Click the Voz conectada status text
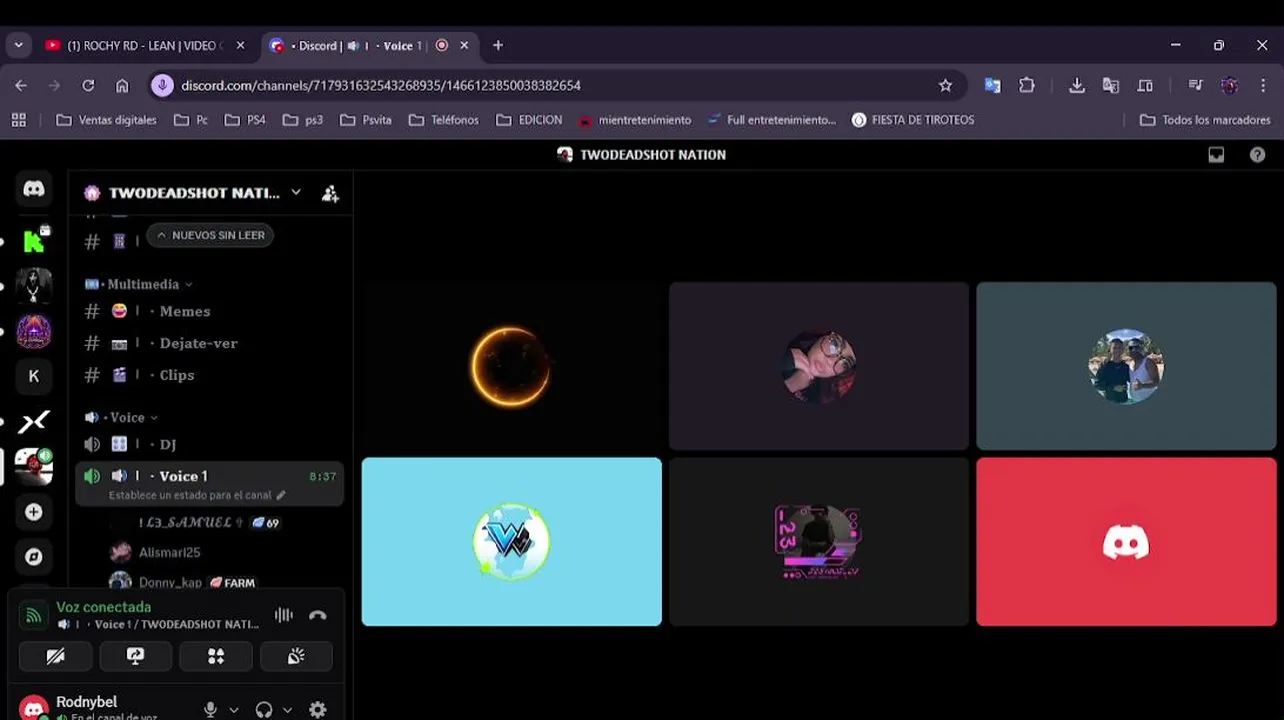The width and height of the screenshot is (1284, 720). click(104, 607)
